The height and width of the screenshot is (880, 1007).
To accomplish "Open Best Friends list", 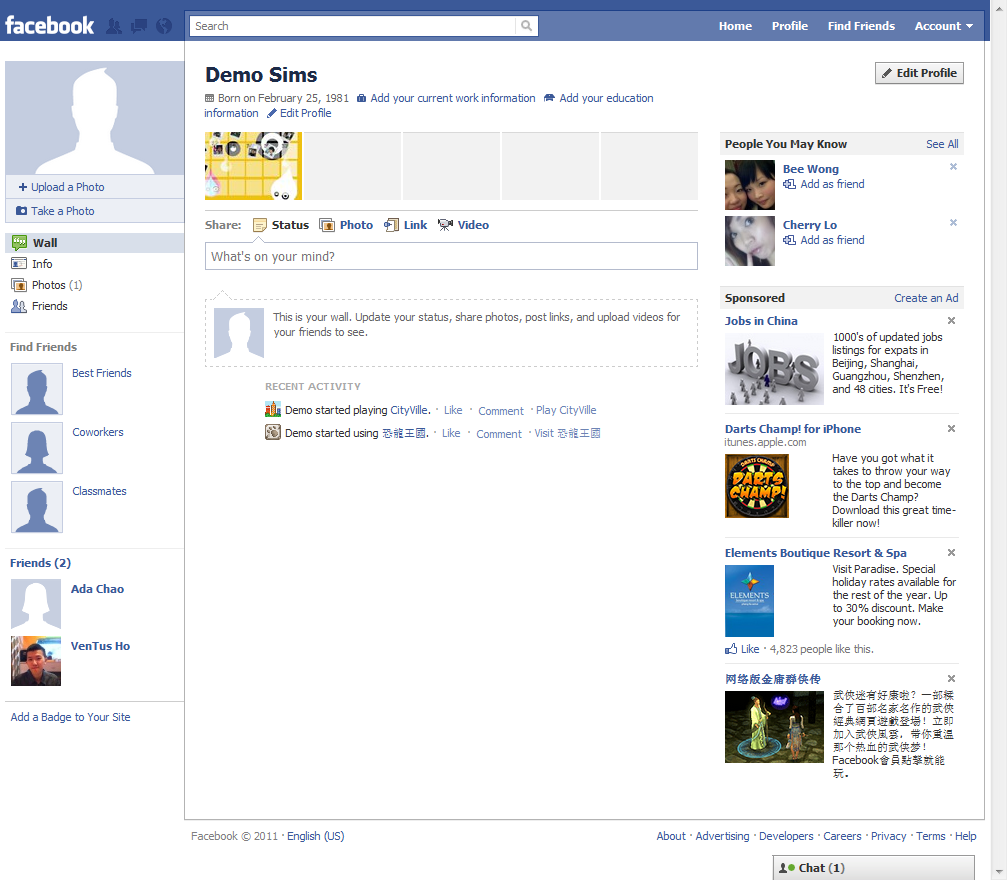I will coord(101,373).
